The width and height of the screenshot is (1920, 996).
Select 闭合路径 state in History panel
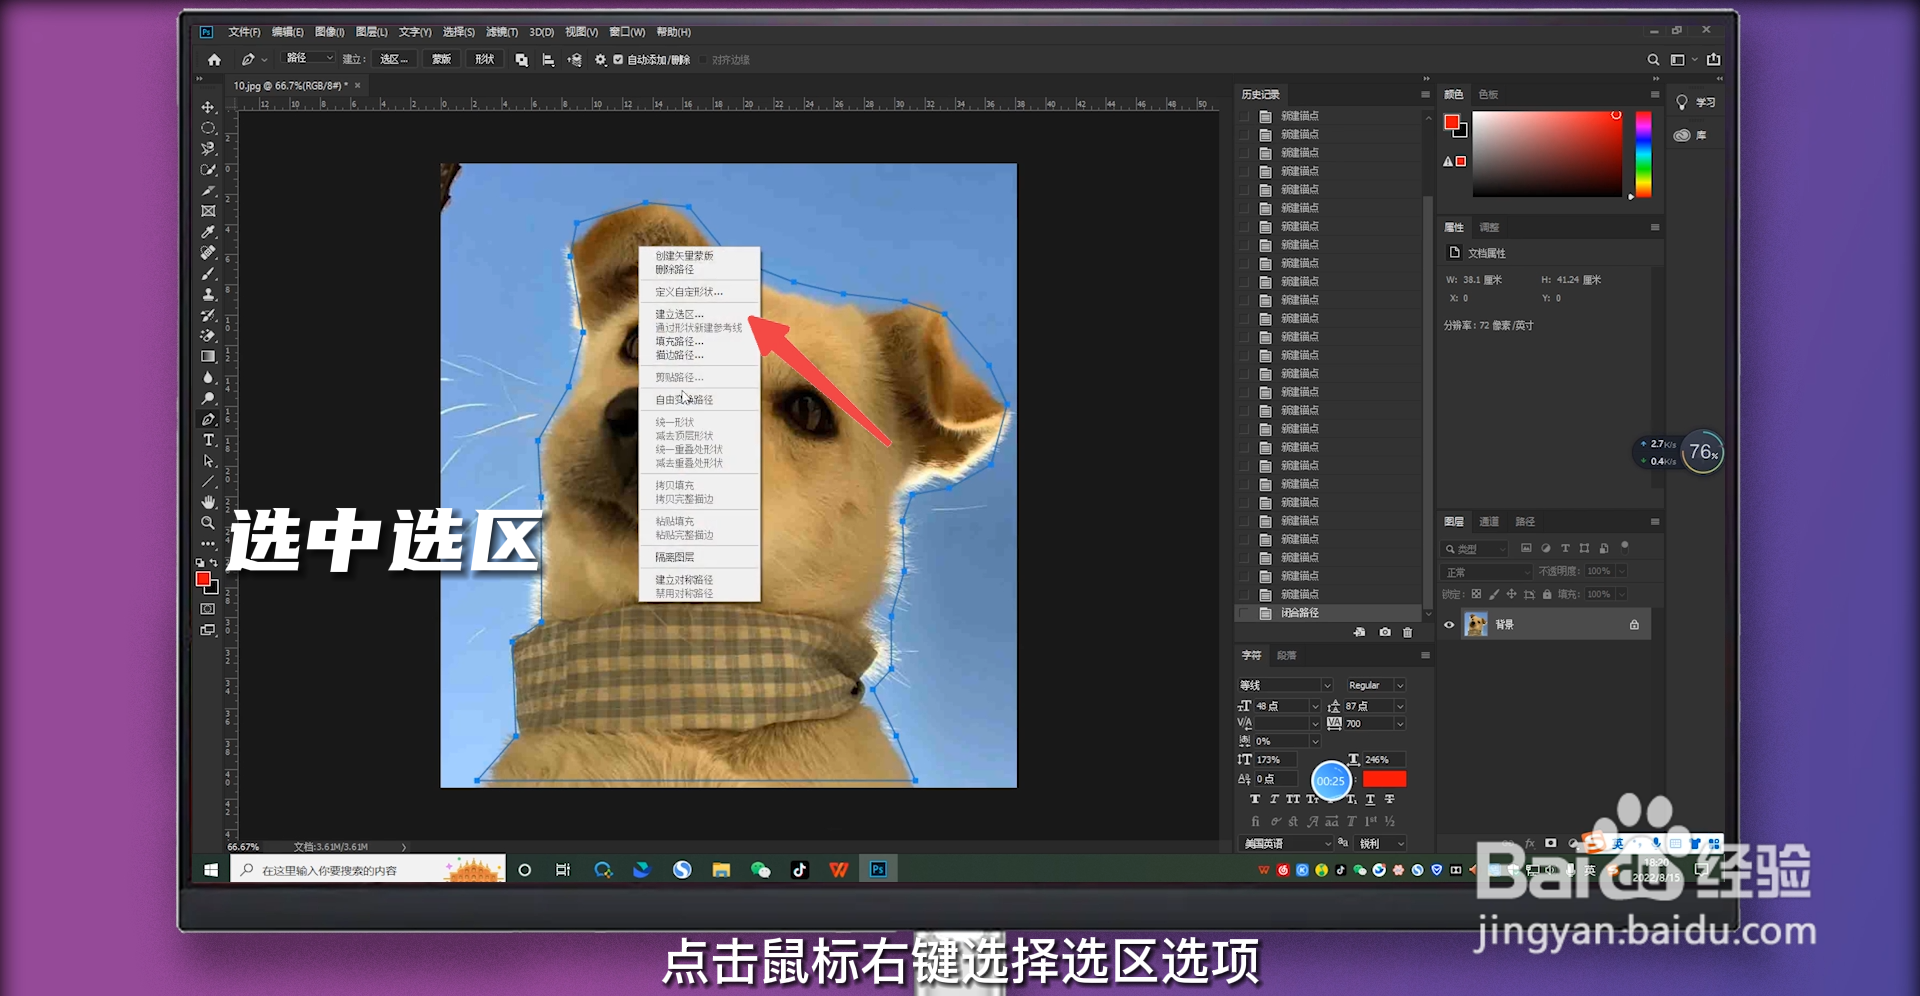(1328, 613)
